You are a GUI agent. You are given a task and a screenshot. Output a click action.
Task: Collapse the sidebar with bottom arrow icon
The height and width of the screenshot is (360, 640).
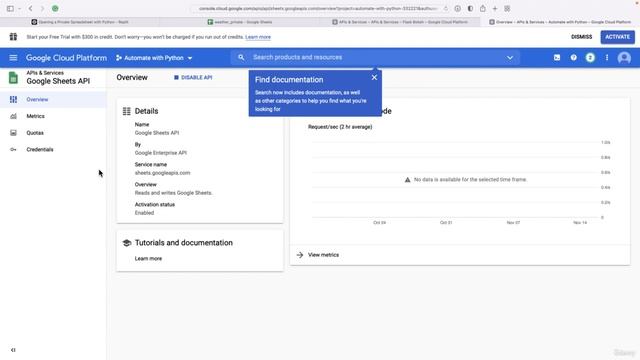click(x=13, y=350)
